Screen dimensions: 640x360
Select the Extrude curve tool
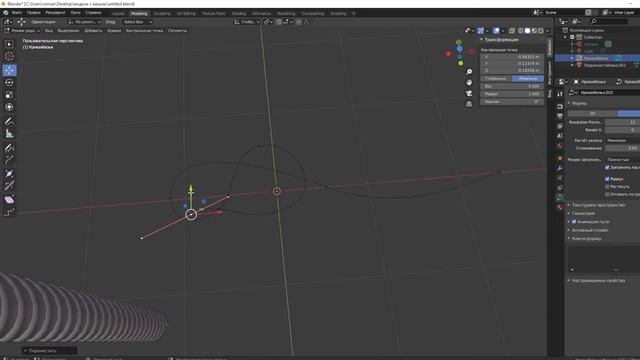[x=9, y=160]
